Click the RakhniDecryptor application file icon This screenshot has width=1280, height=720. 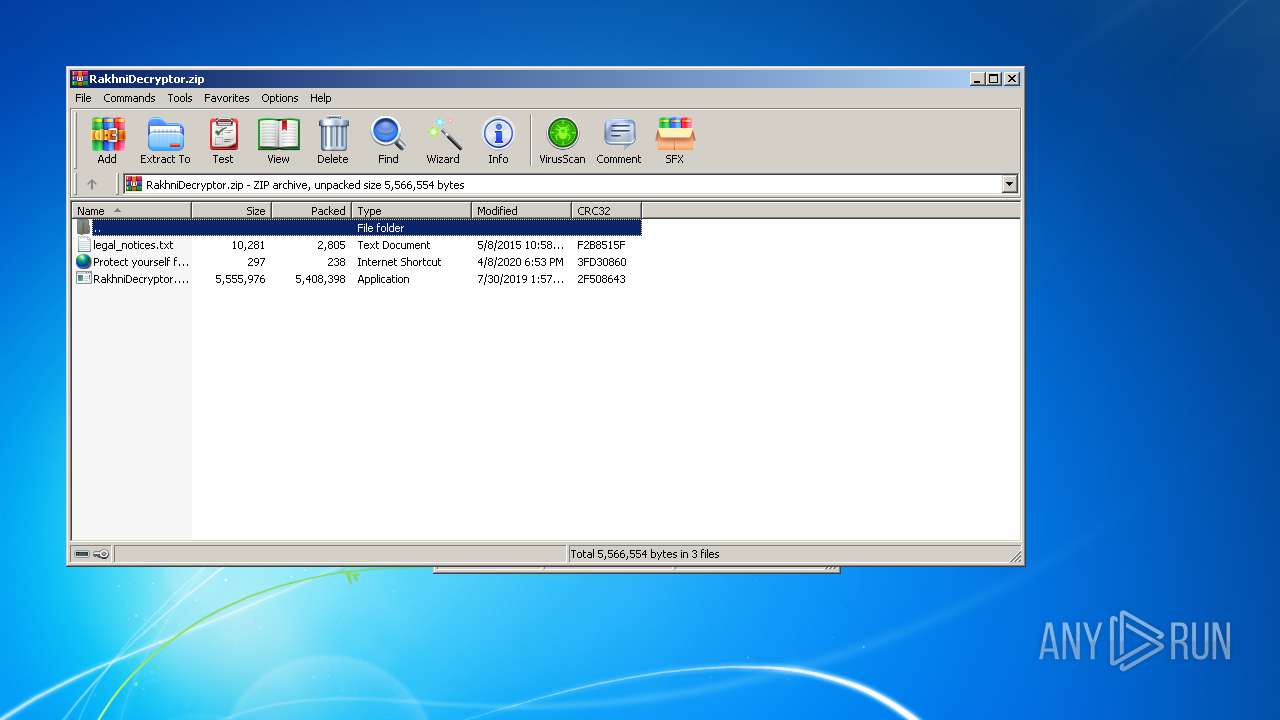(x=84, y=279)
